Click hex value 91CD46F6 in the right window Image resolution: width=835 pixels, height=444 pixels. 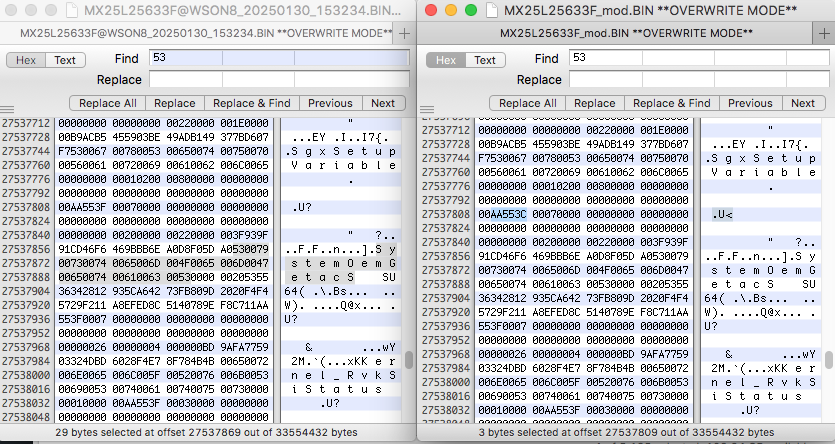(x=502, y=256)
